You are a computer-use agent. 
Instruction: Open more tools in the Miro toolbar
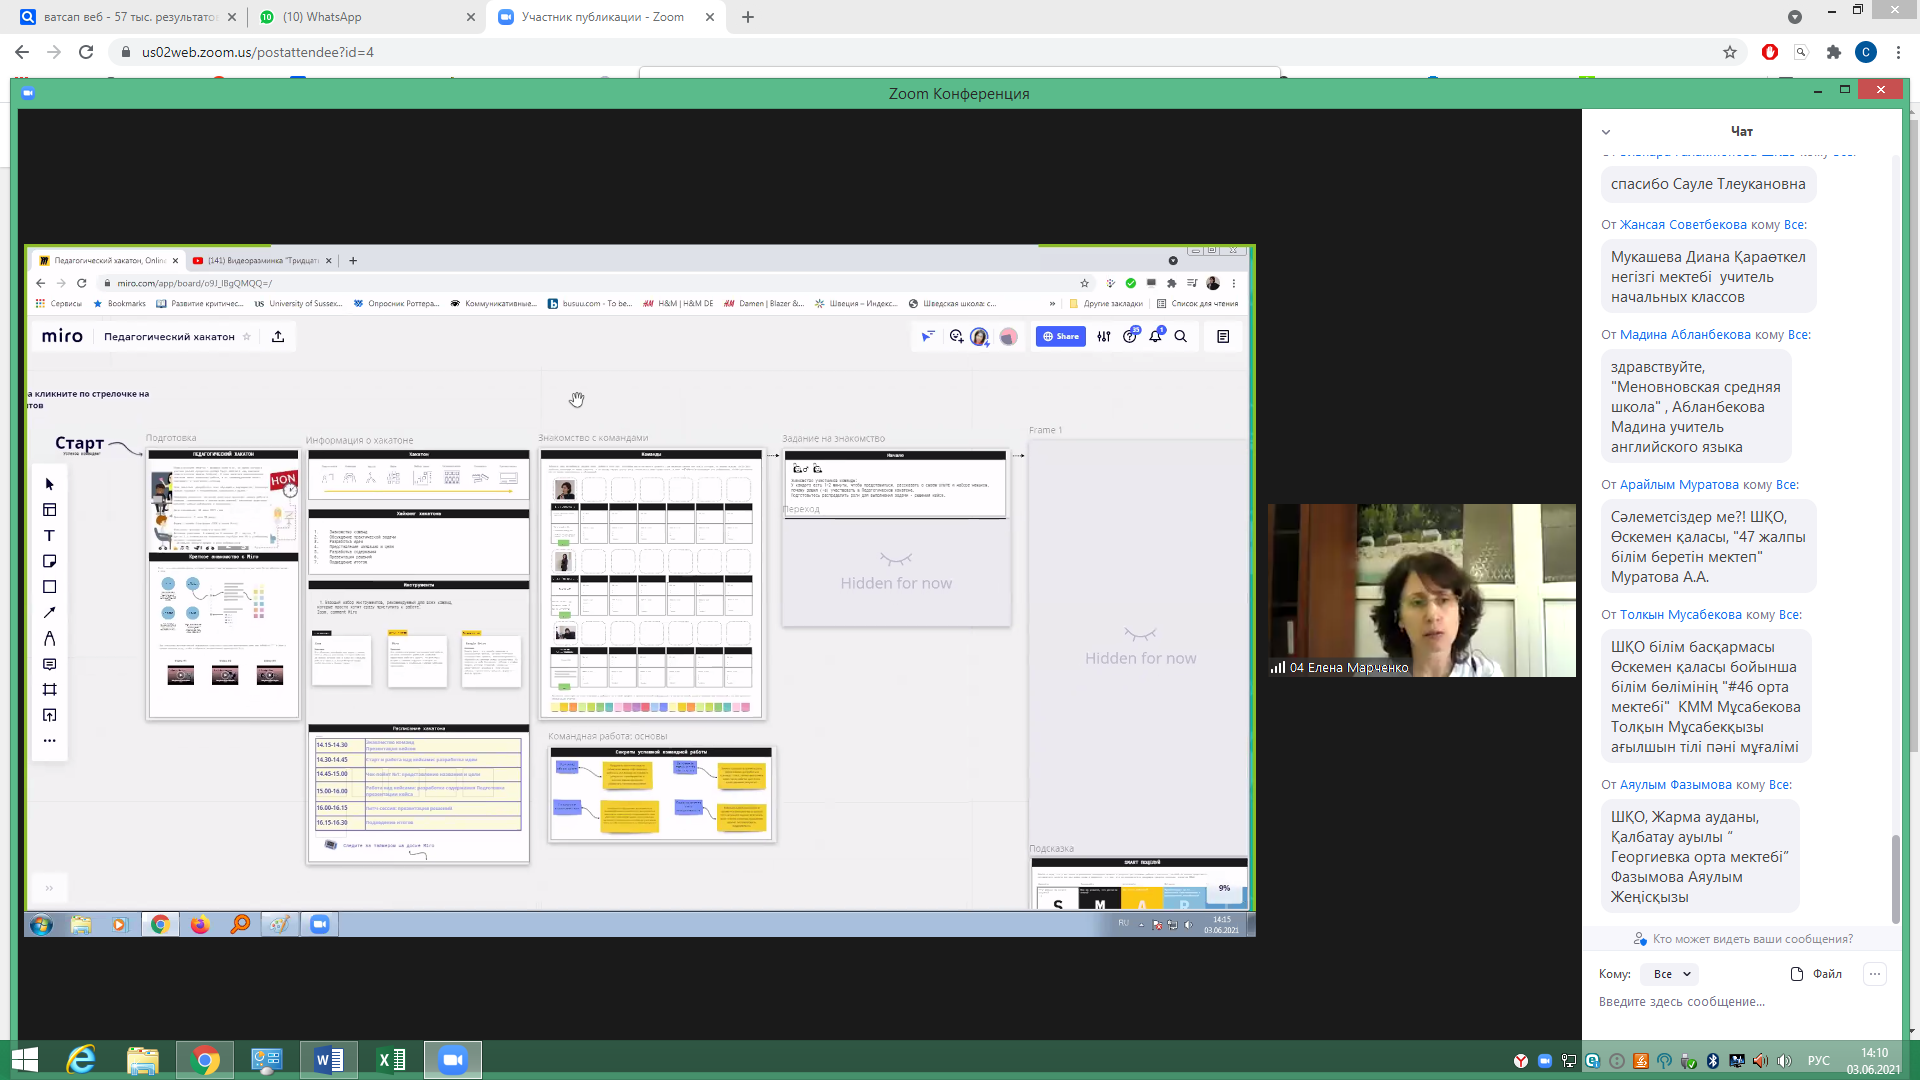click(x=49, y=741)
